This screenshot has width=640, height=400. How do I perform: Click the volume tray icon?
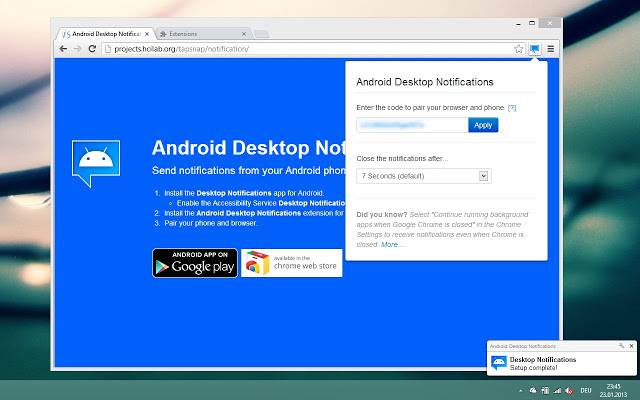pyautogui.click(x=569, y=391)
